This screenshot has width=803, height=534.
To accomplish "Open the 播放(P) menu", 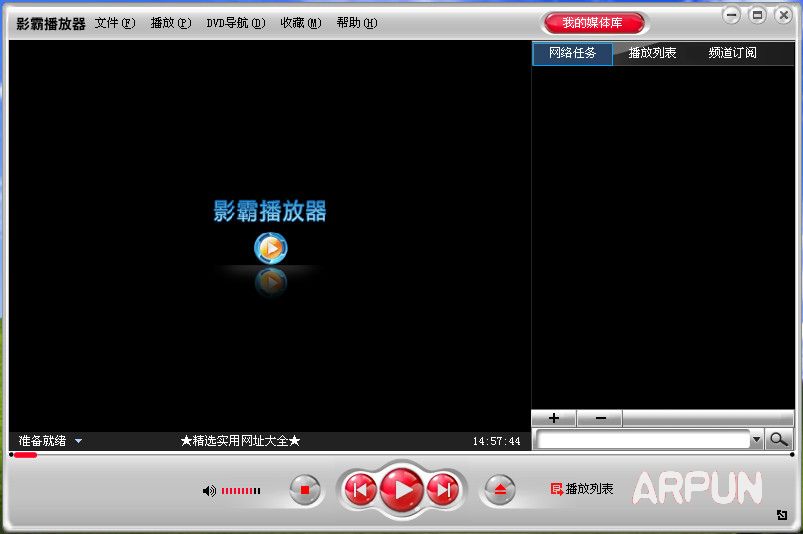I will pos(171,23).
